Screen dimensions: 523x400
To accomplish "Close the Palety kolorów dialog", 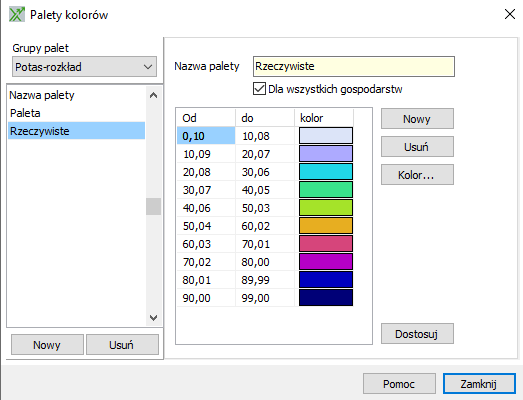I will click(510, 14).
